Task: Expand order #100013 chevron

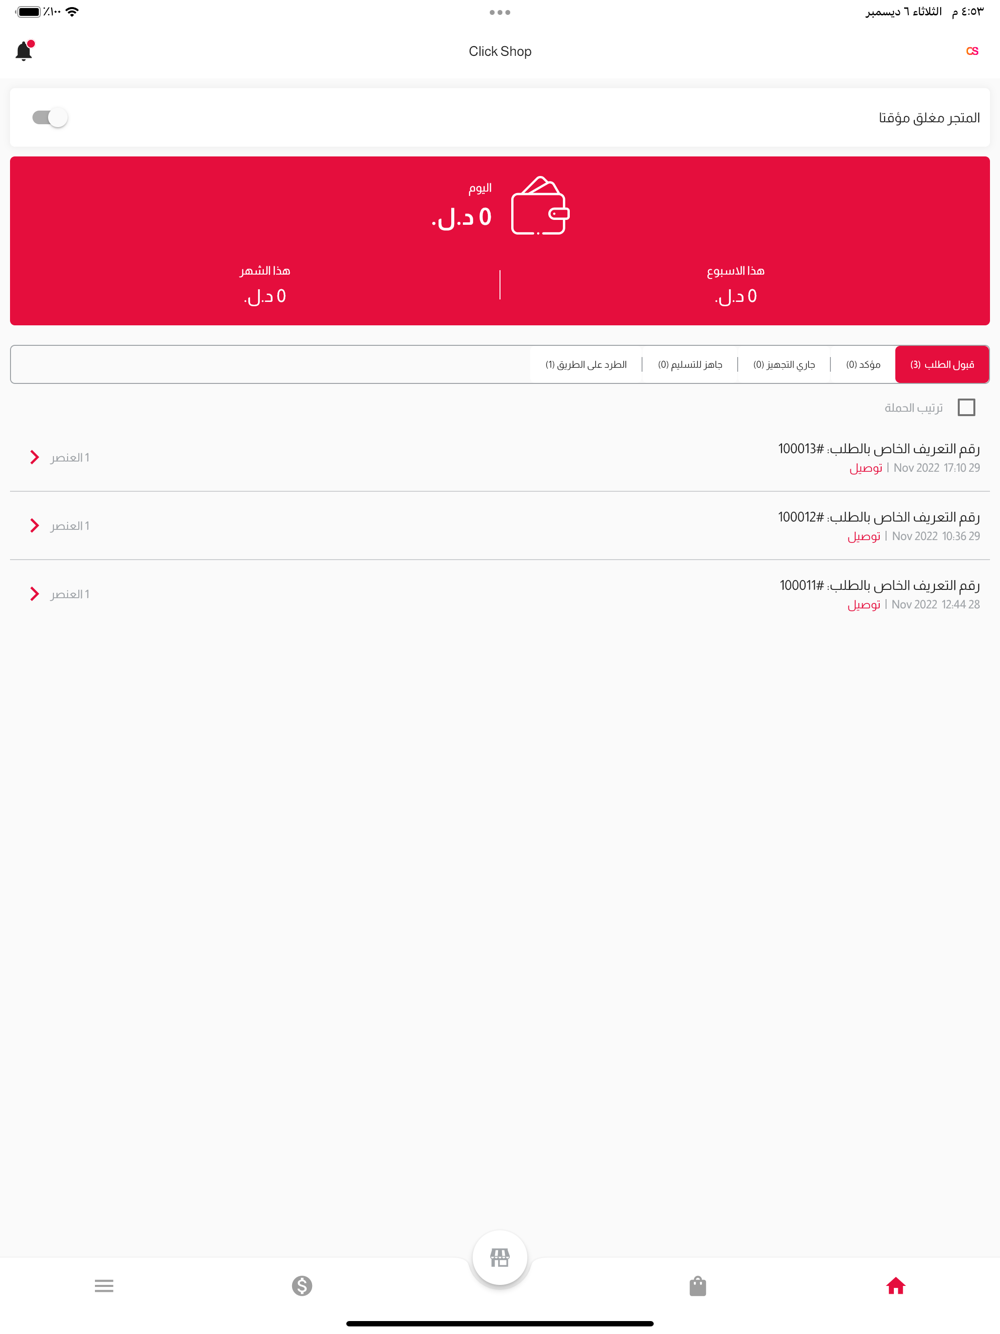Action: [35, 457]
